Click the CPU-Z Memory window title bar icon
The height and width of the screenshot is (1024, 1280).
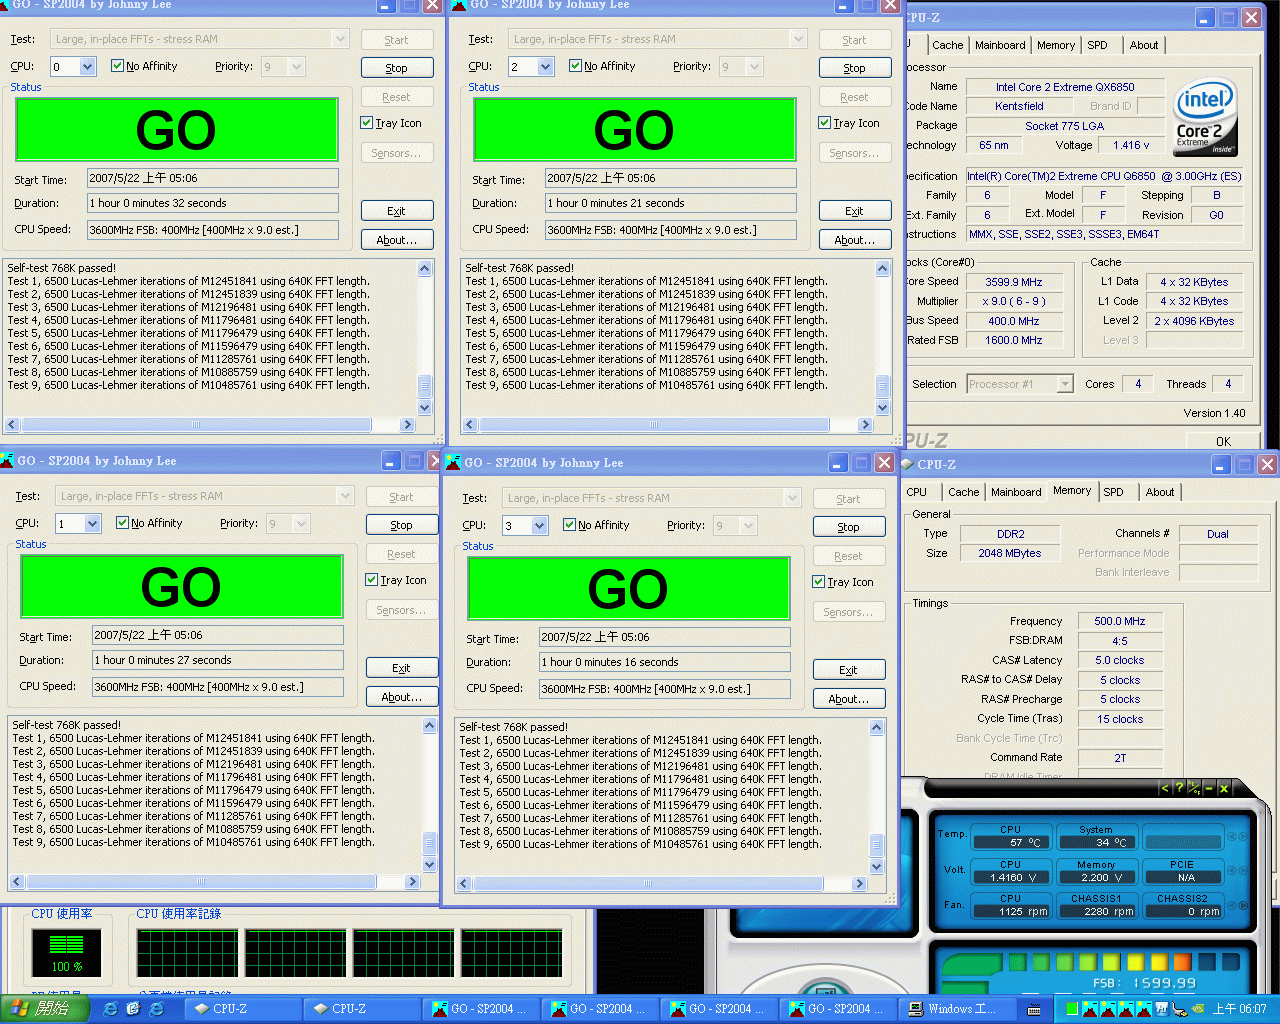coord(907,464)
